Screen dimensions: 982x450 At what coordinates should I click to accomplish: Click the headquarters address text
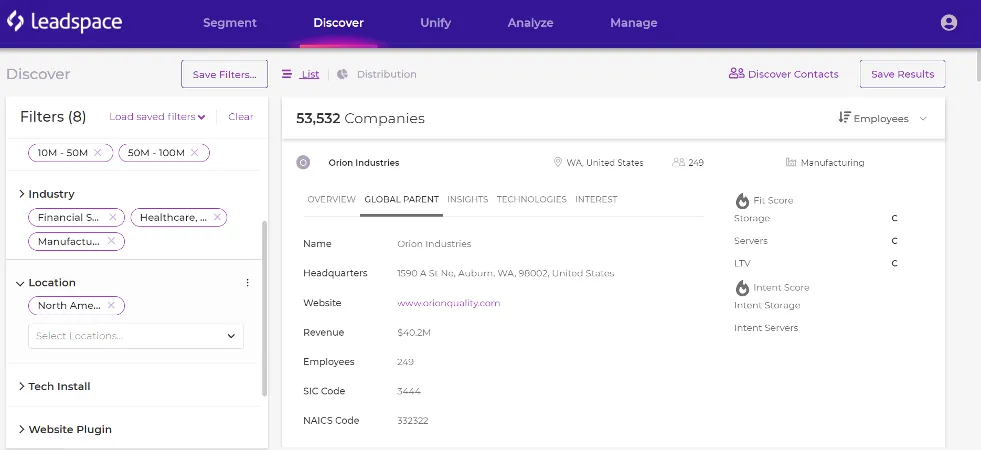tap(505, 273)
